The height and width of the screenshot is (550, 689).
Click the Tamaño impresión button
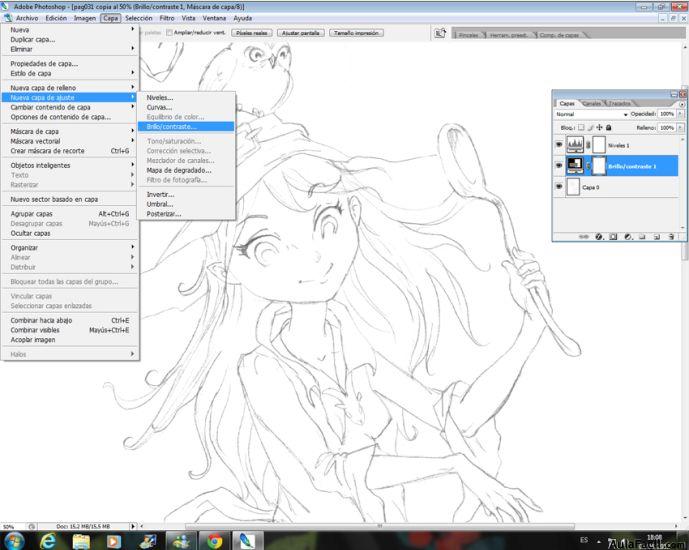click(x=356, y=33)
